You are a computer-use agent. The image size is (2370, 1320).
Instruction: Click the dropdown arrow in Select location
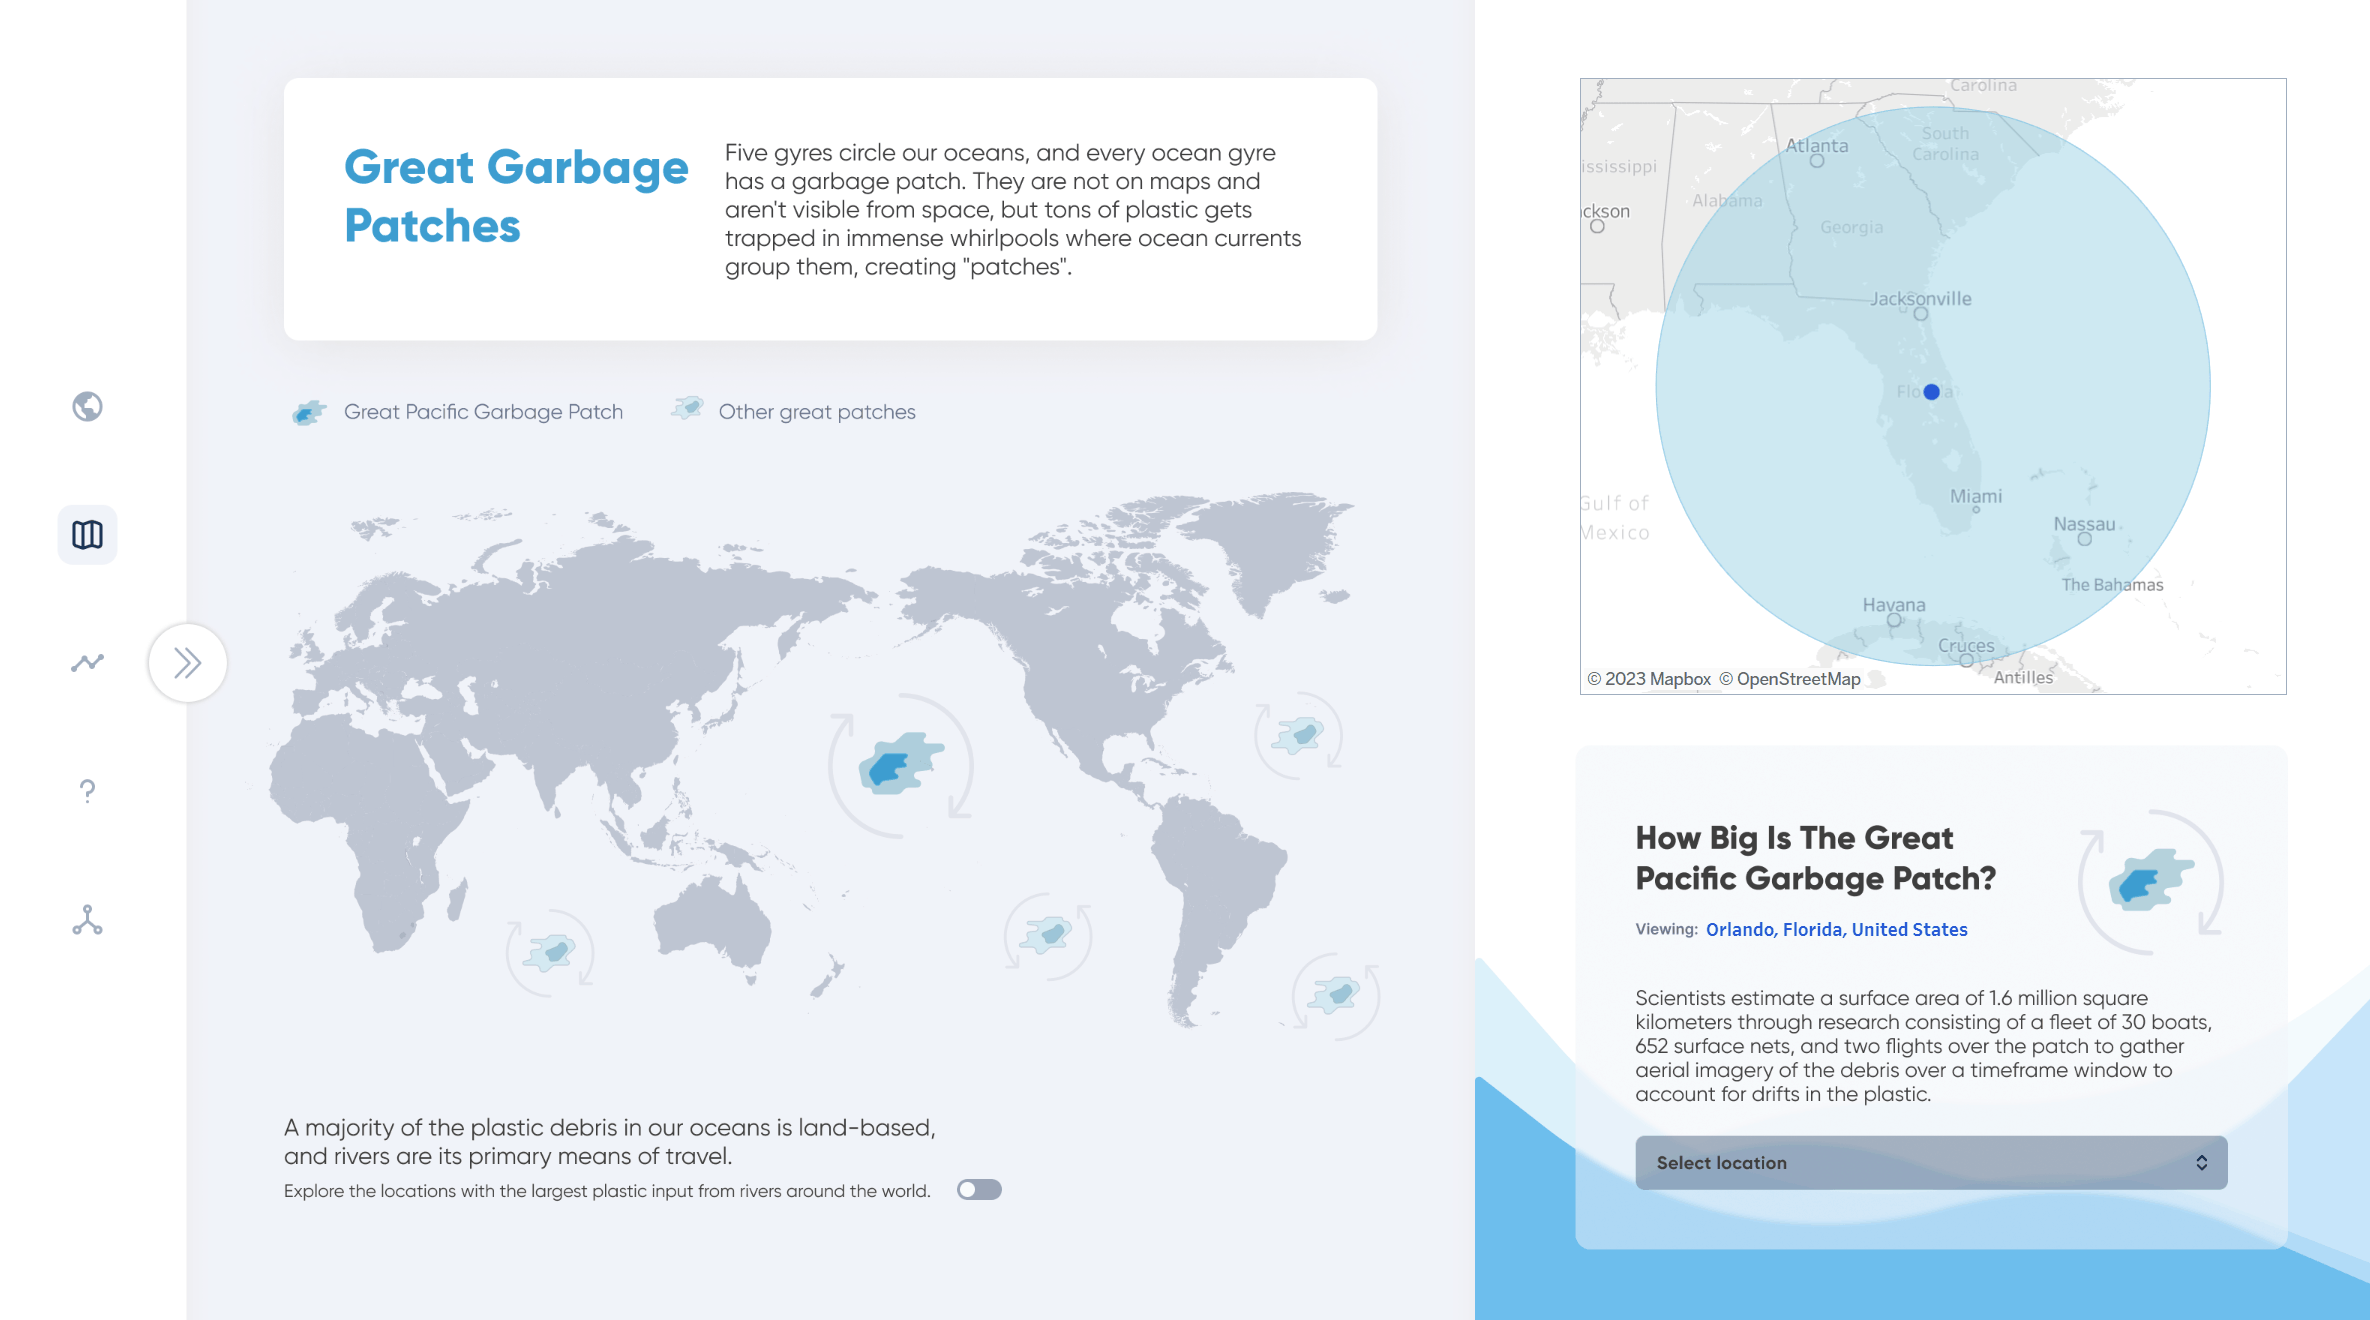pyautogui.click(x=2201, y=1161)
